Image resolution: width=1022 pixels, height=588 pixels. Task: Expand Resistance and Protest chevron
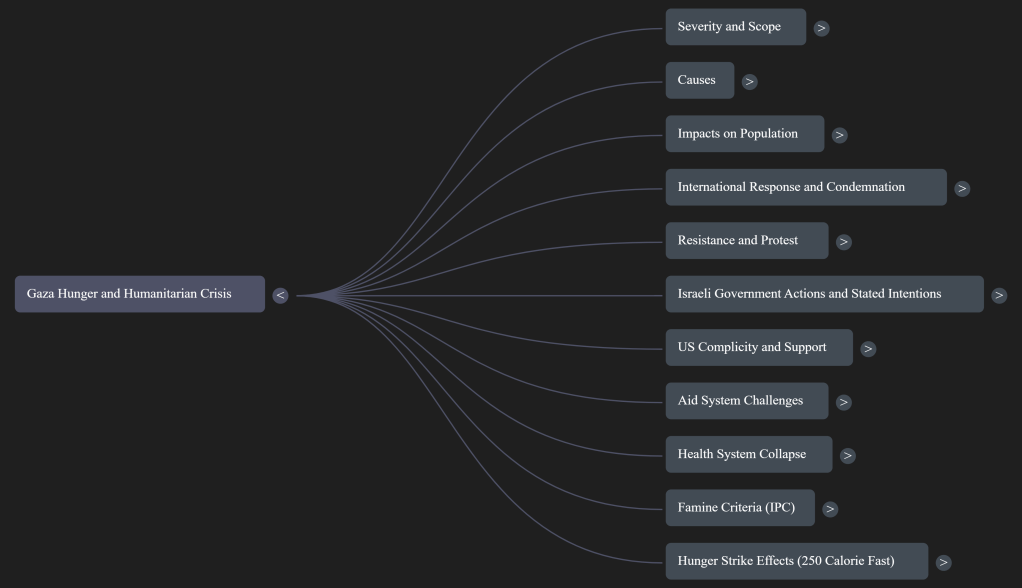843,242
